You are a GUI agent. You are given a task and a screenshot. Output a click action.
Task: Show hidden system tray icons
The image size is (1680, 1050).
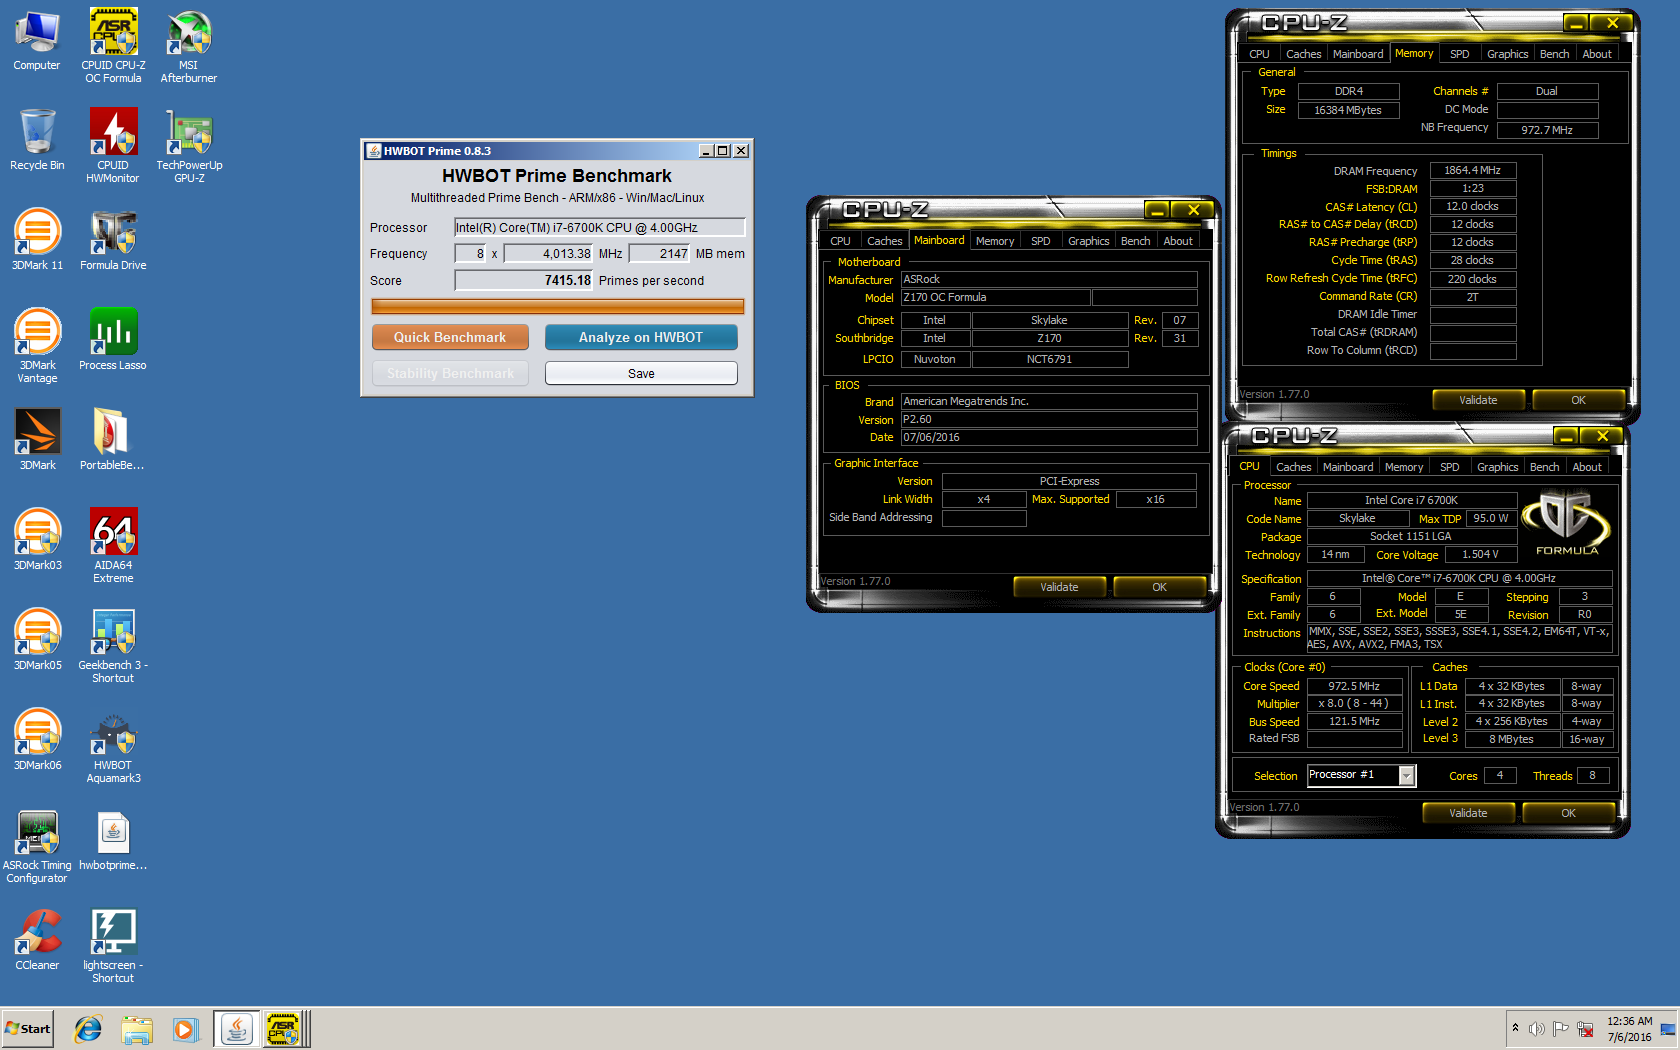coord(1515,1028)
